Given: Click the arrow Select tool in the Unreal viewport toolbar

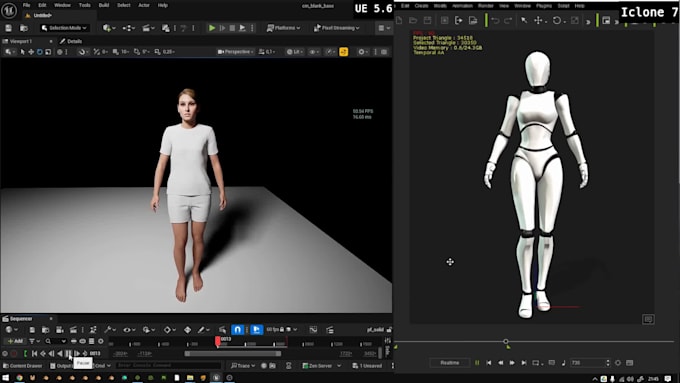Looking at the screenshot, I should tap(23, 52).
